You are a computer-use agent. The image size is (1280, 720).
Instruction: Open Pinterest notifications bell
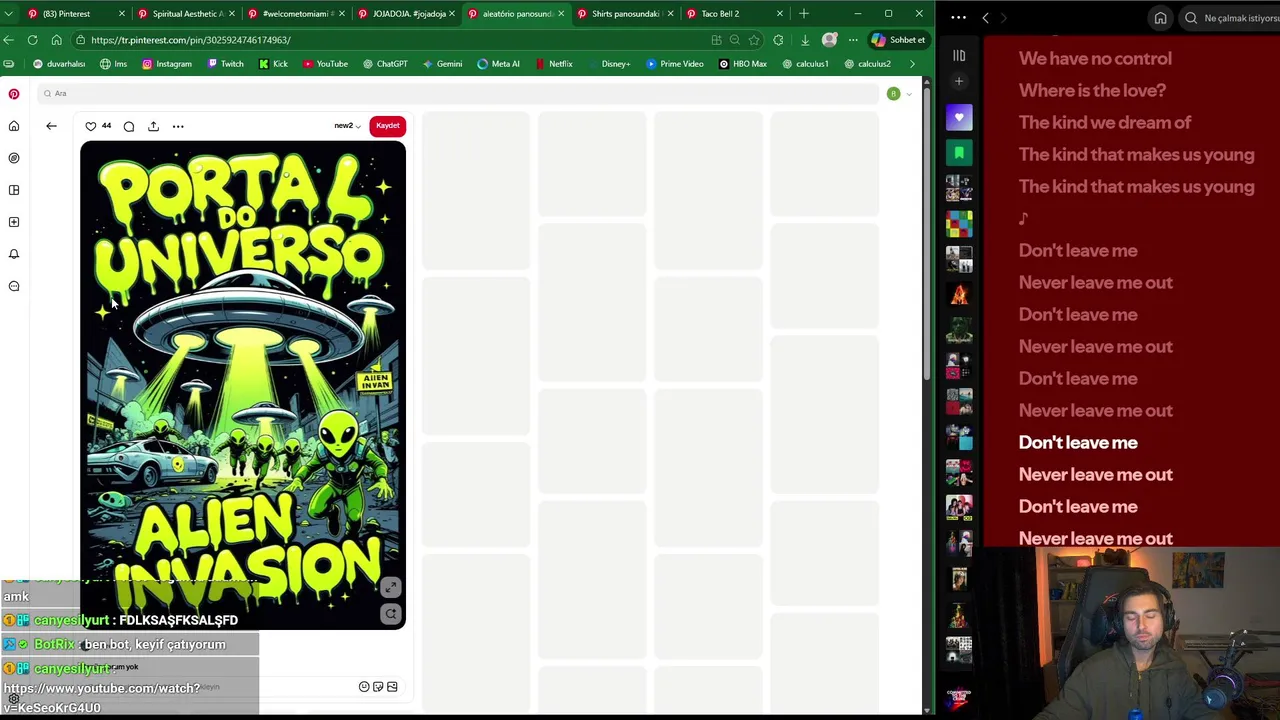pos(14,254)
